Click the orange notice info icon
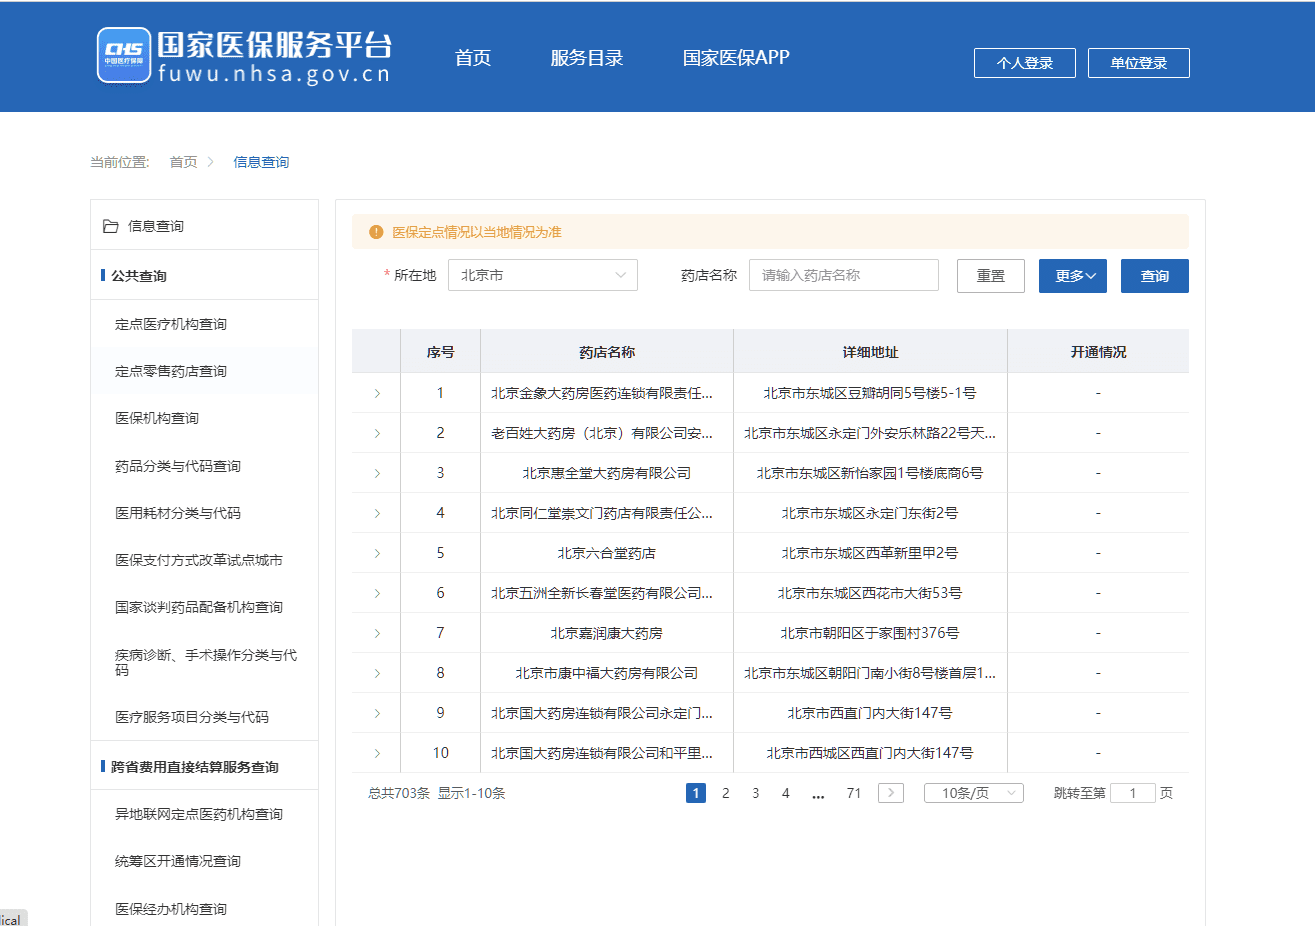 point(376,232)
